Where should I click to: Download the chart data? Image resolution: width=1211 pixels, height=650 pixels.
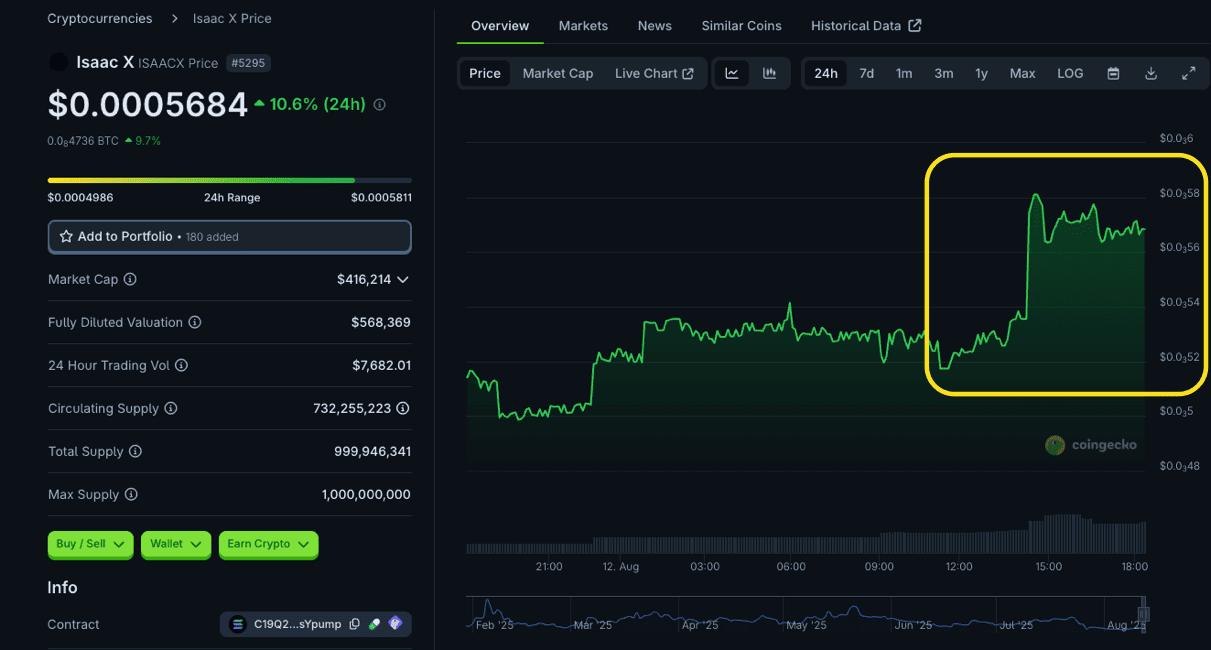[1151, 73]
